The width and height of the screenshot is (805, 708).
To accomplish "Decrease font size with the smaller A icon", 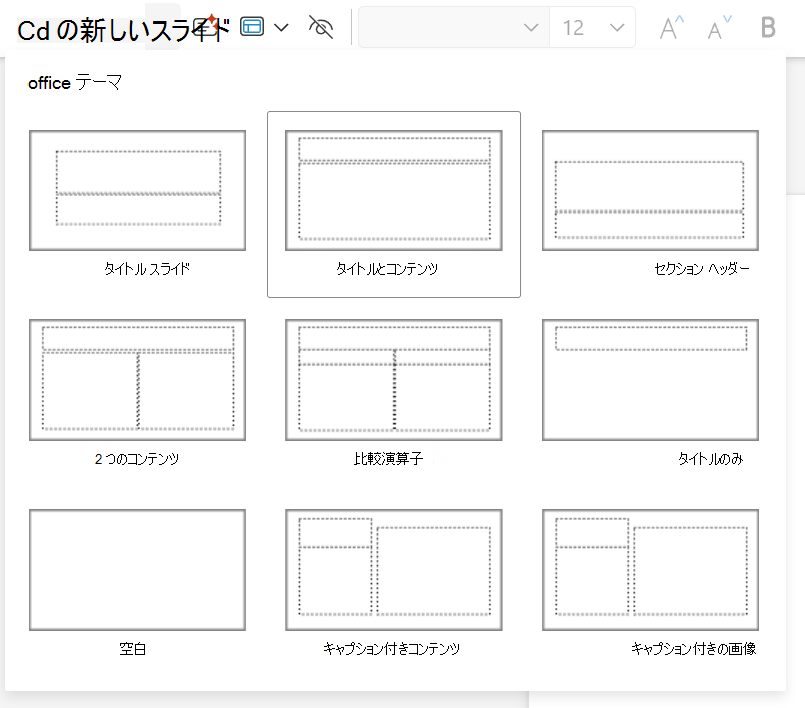I will (719, 27).
